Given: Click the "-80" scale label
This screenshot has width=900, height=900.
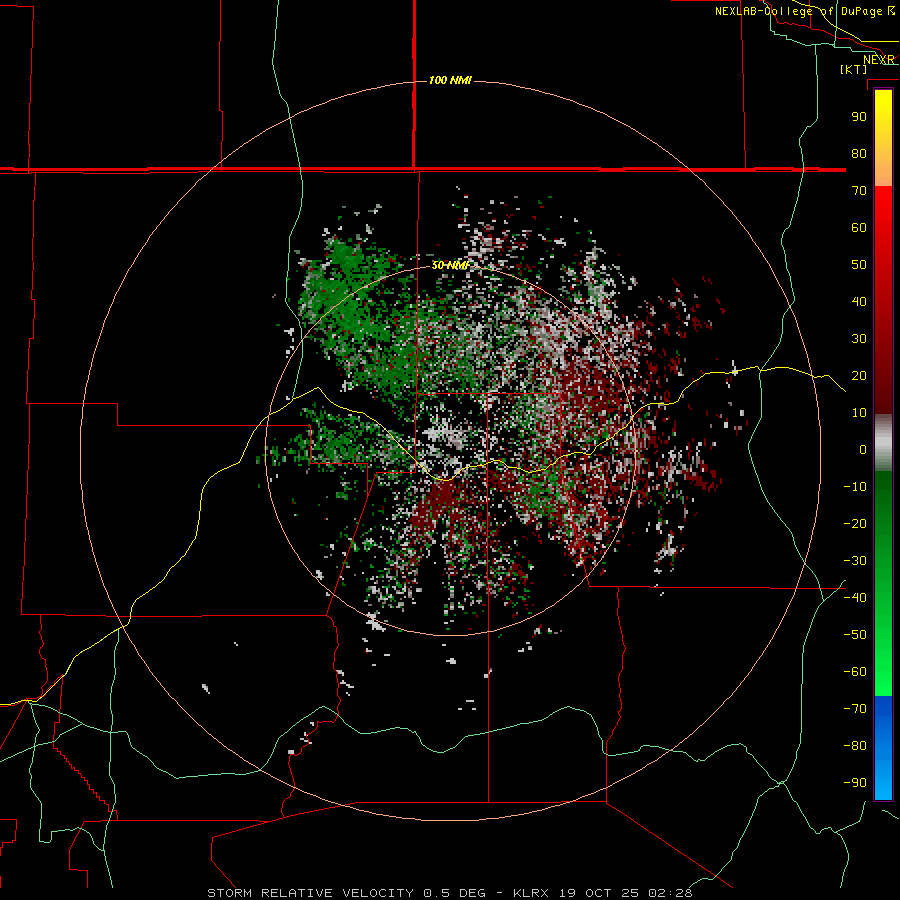Looking at the screenshot, I should click(855, 746).
